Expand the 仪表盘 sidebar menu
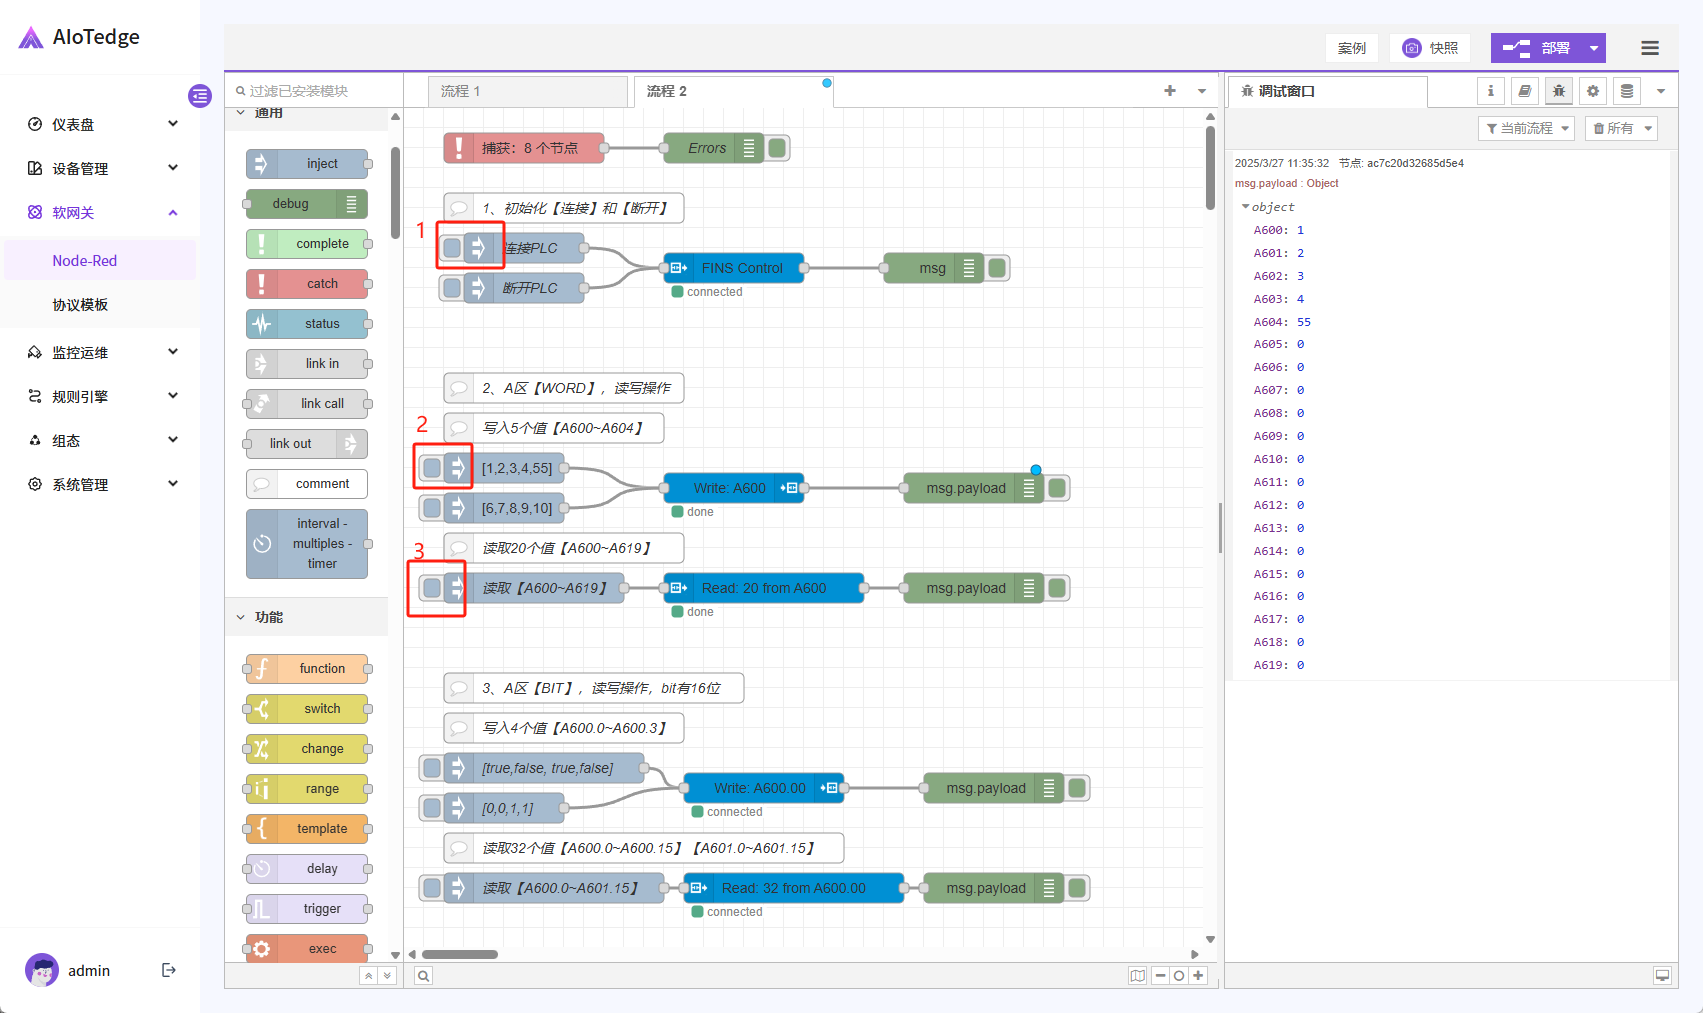1703x1013 pixels. click(100, 124)
